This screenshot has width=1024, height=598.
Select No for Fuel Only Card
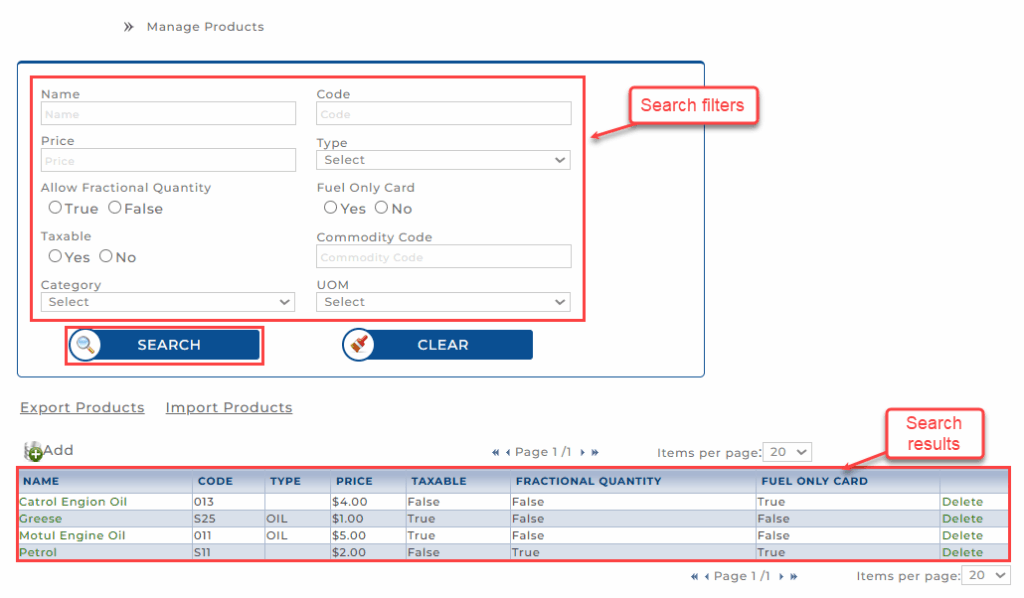(x=381, y=208)
